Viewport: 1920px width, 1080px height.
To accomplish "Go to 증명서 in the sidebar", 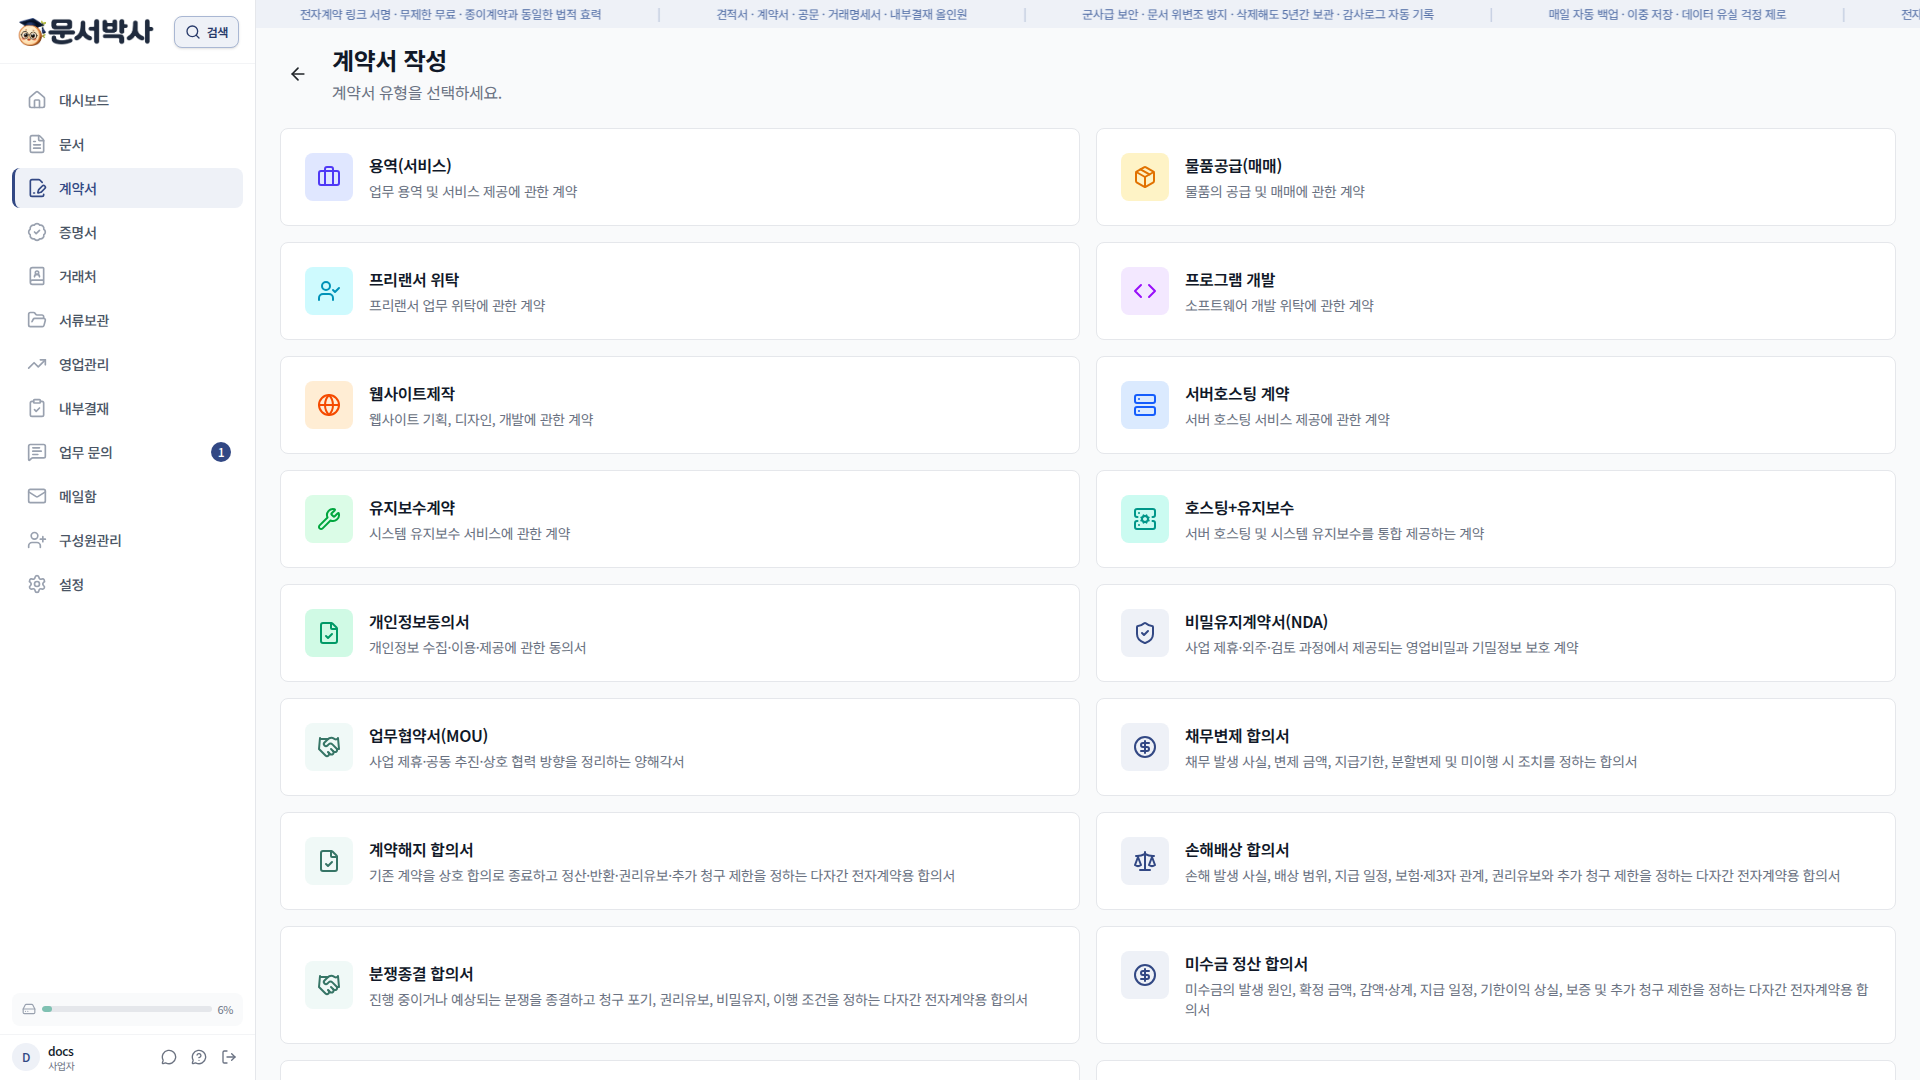I will [128, 232].
